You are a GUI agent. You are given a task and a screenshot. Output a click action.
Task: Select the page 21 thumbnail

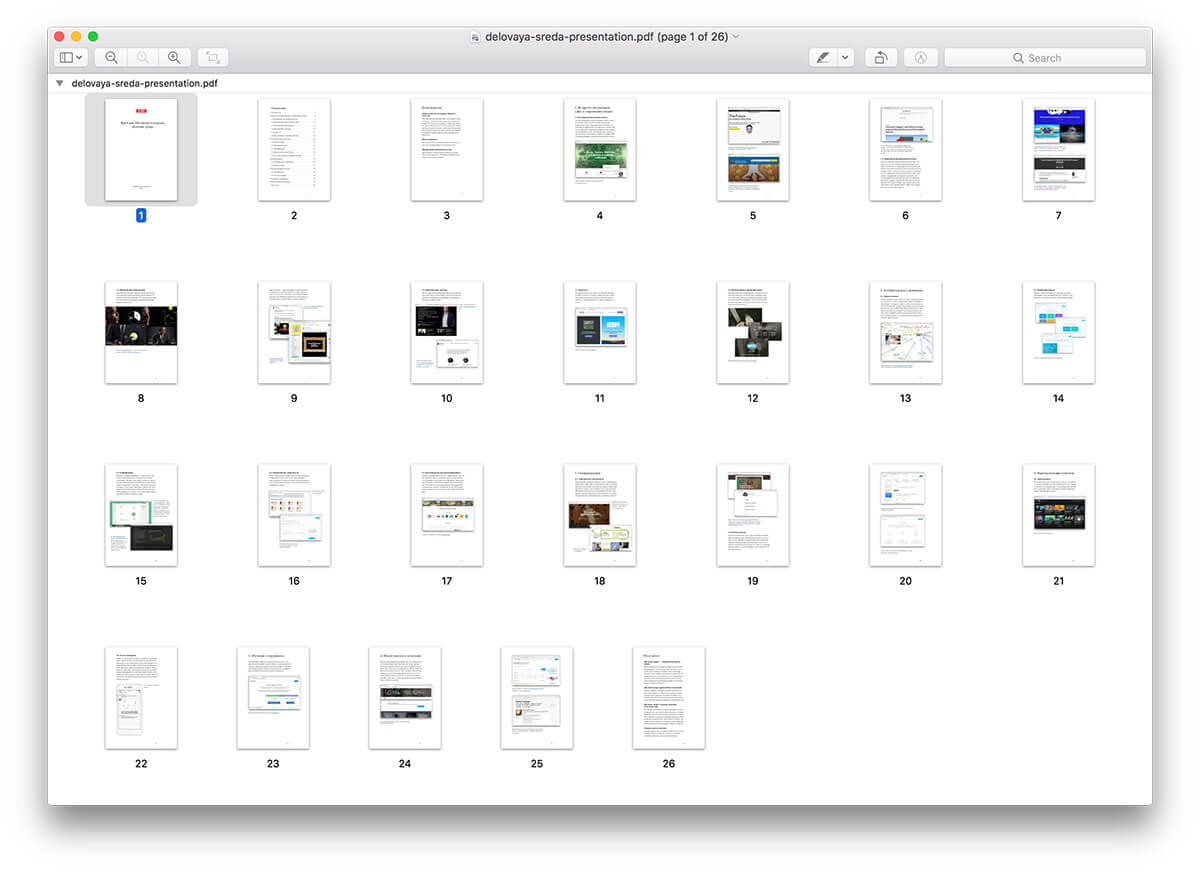[1058, 515]
